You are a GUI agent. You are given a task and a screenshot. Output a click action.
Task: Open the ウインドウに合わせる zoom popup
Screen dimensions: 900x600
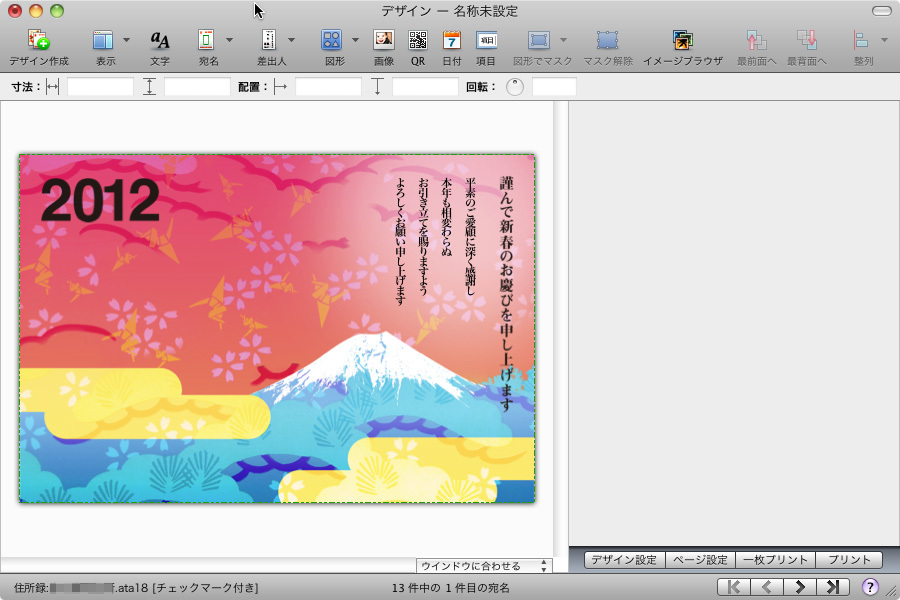pos(484,566)
